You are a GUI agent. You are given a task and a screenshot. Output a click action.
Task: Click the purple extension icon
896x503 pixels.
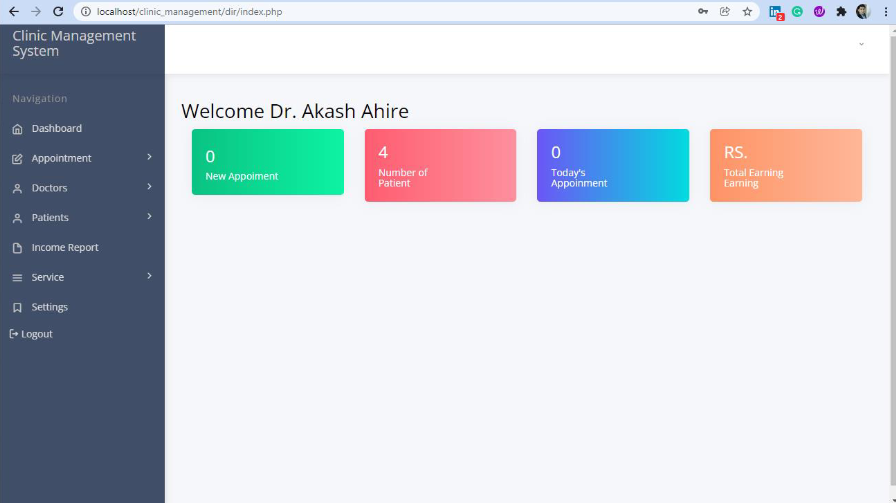[819, 11]
